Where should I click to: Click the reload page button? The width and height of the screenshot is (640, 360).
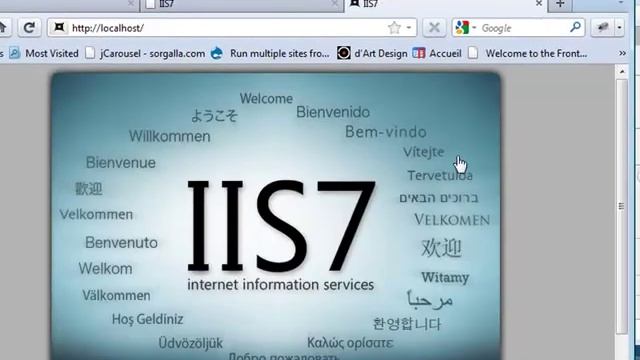tap(29, 28)
